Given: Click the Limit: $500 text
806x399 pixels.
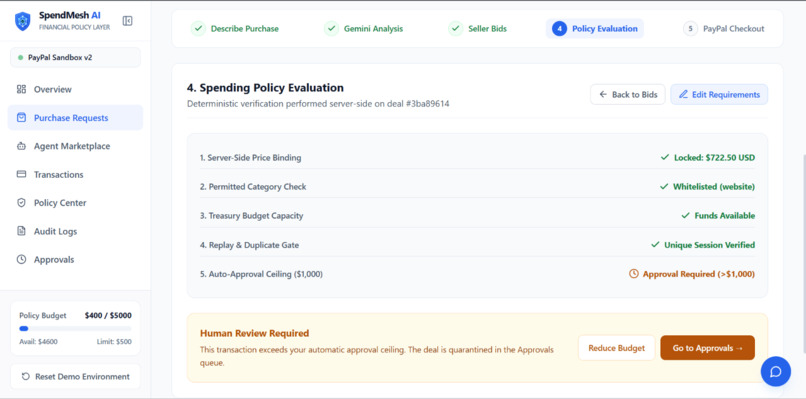Looking at the screenshot, I should [x=114, y=341].
